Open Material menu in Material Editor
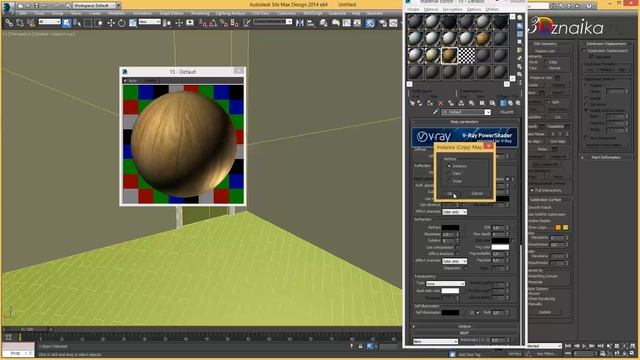The height and width of the screenshot is (360, 640). [431, 9]
